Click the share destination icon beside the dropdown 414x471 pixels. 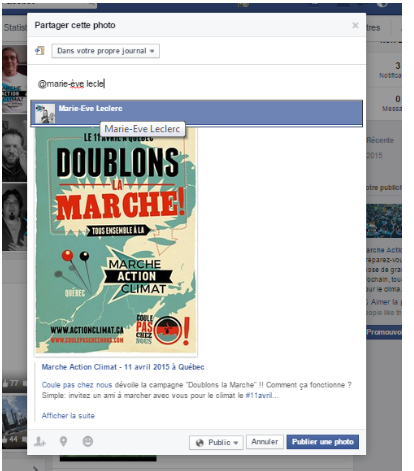click(40, 51)
